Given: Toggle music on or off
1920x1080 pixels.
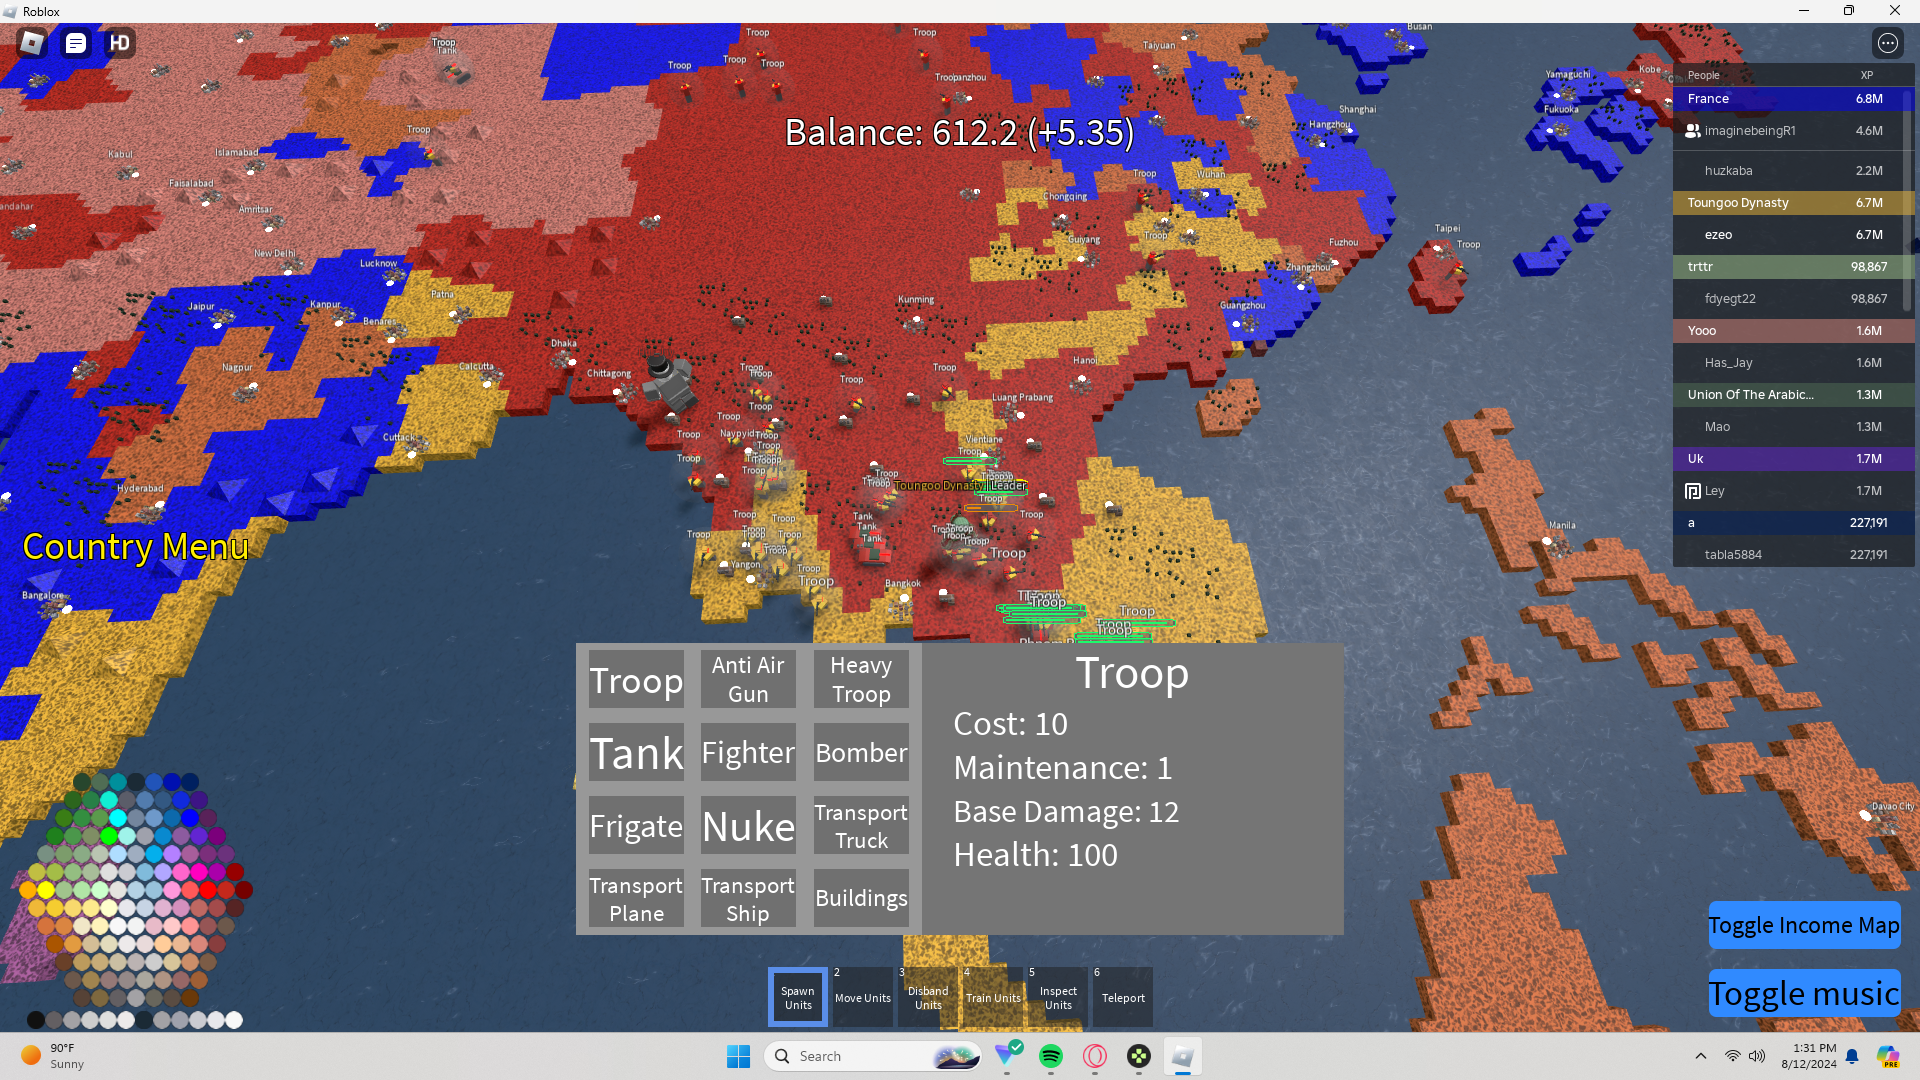Looking at the screenshot, I should (1803, 993).
